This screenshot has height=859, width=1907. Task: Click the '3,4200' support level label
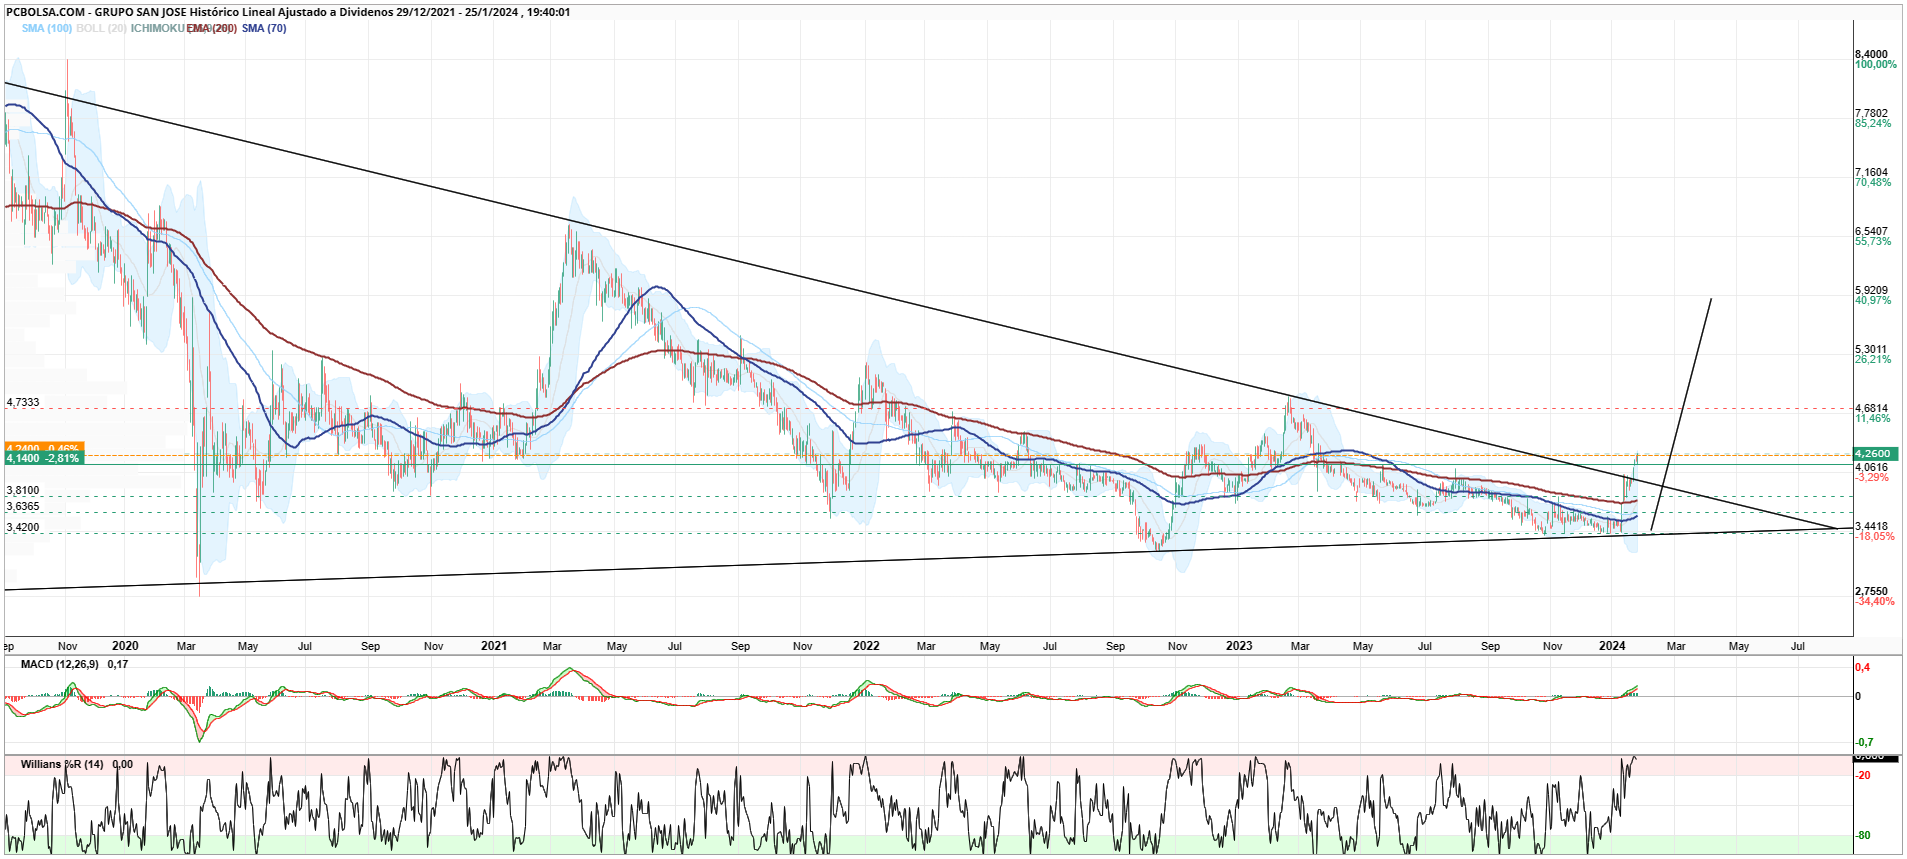[23, 528]
